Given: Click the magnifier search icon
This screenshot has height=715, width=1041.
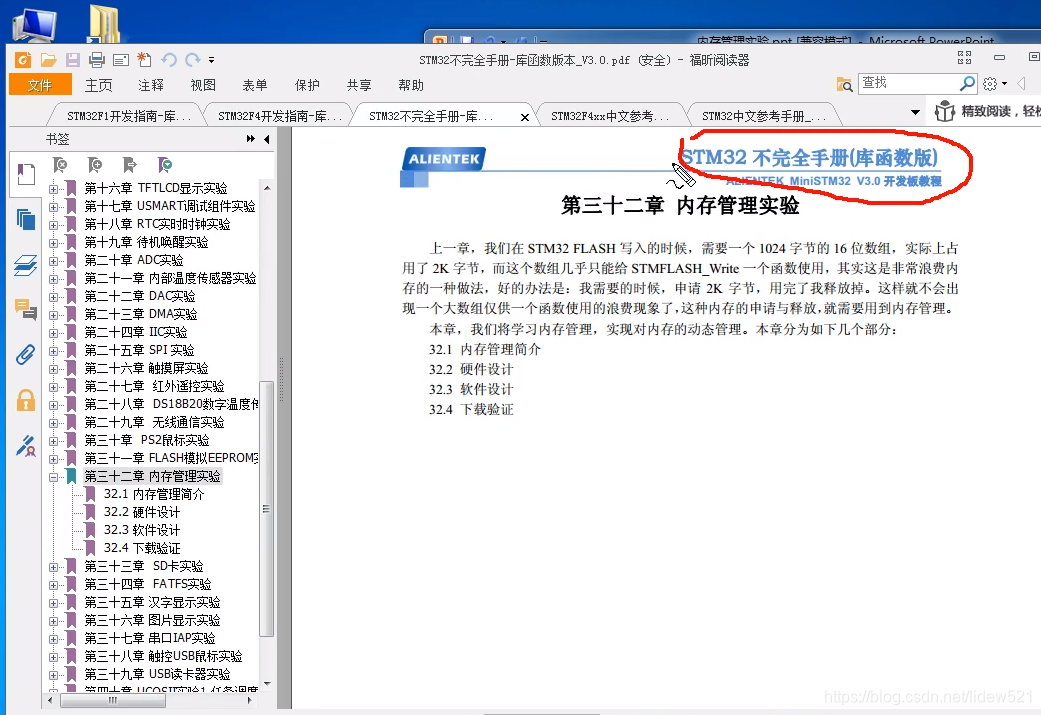Looking at the screenshot, I should [967, 83].
